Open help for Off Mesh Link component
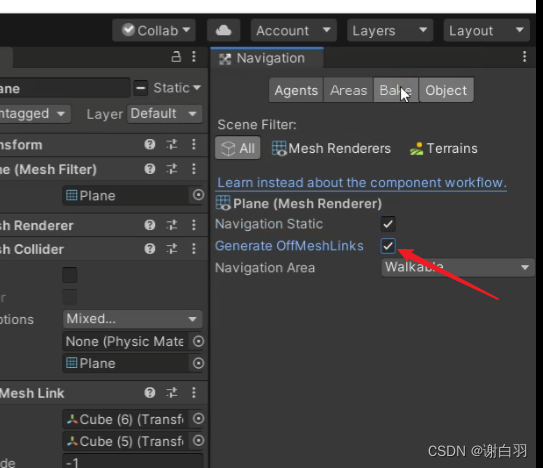The image size is (543, 468). [150, 392]
